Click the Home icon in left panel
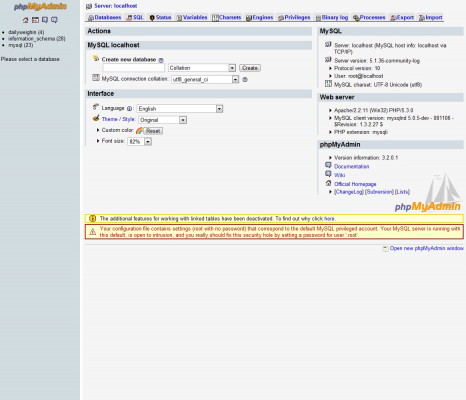The image size is (466, 400). tap(26, 20)
